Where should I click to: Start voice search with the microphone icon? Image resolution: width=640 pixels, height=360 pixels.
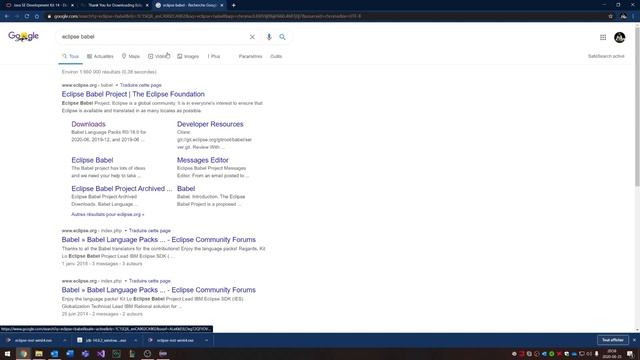click(x=269, y=37)
